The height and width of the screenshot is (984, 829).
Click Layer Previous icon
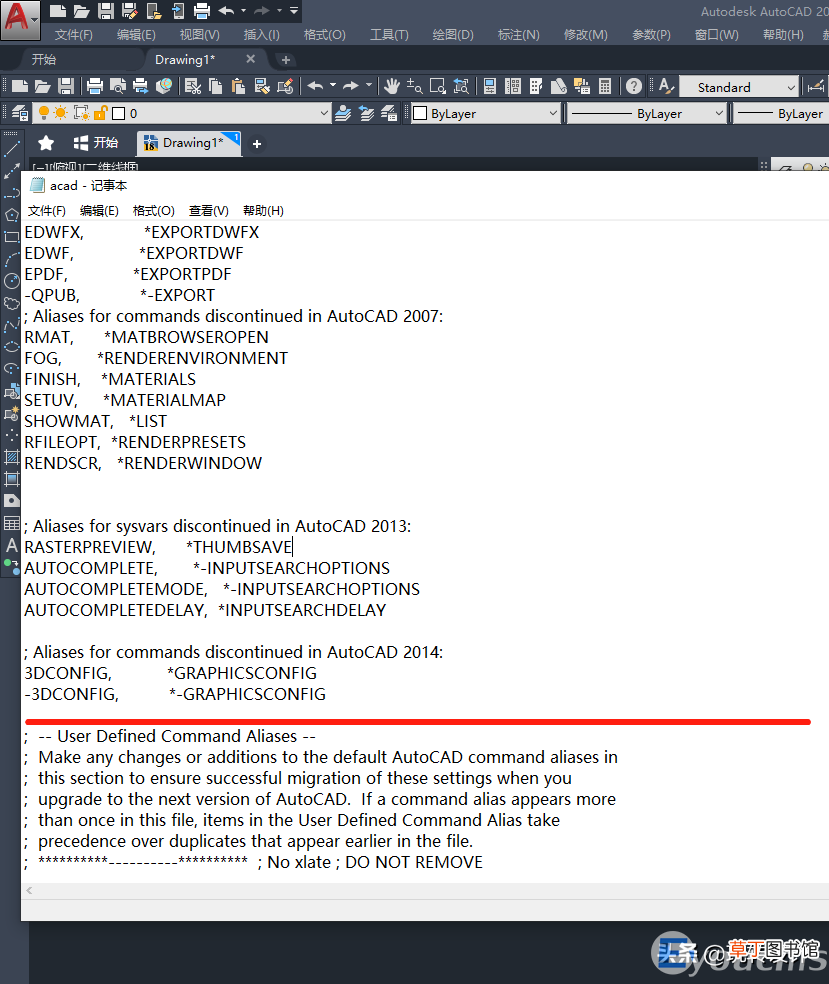(366, 113)
